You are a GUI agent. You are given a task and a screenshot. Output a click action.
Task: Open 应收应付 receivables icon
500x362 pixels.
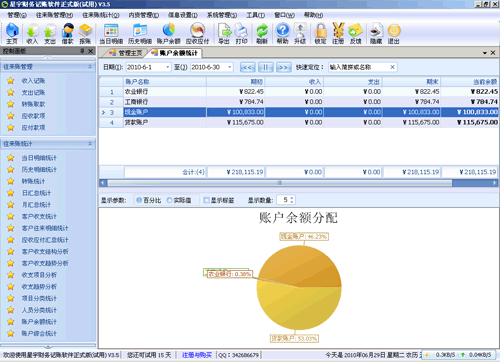(197, 33)
